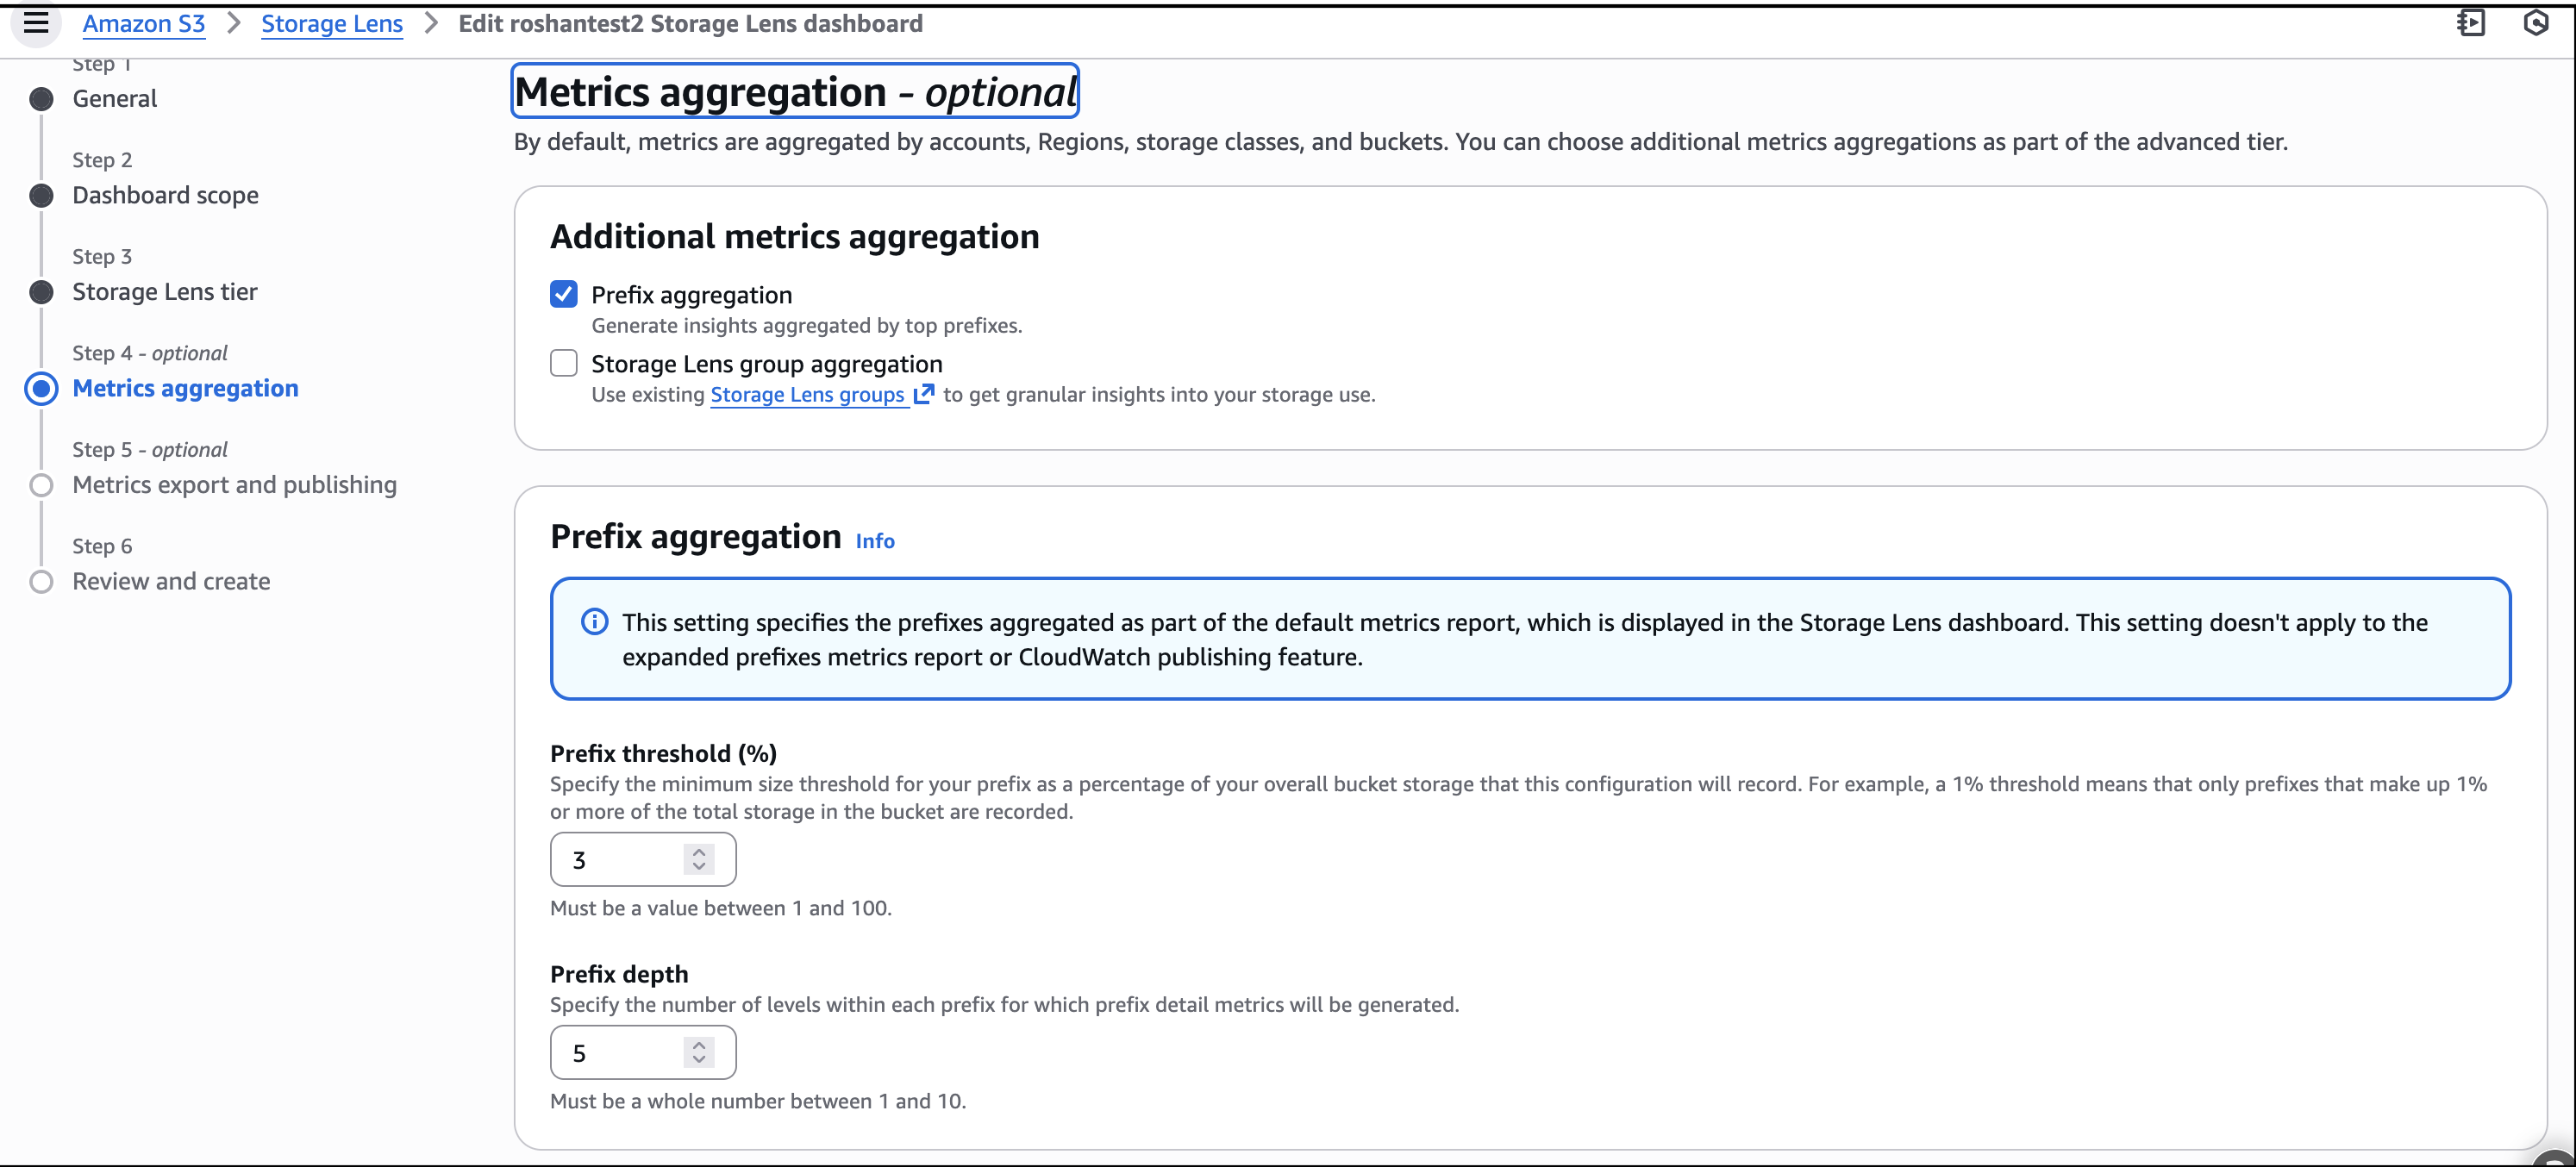Decrease the Prefix threshold value with down arrow
This screenshot has height=1167, width=2576.
point(699,866)
